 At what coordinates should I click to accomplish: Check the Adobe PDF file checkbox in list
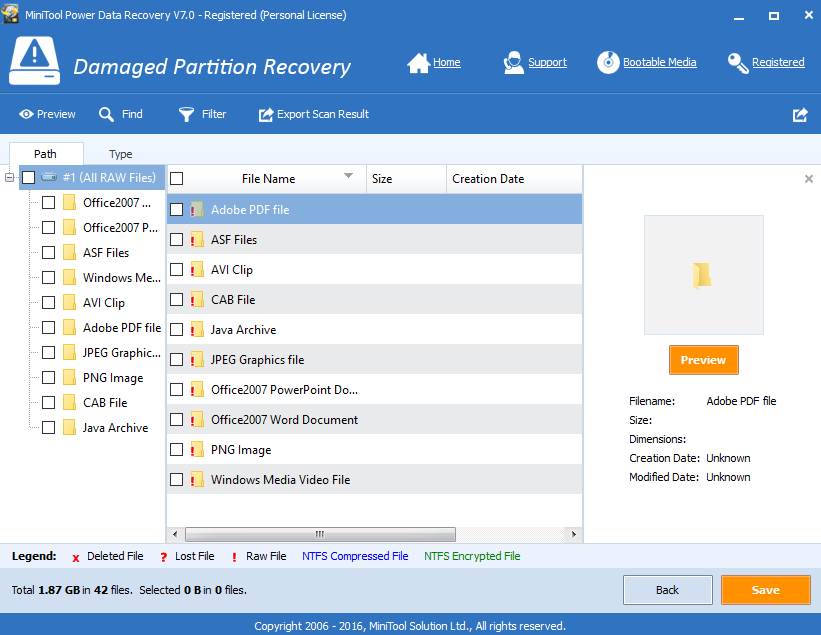(177, 210)
